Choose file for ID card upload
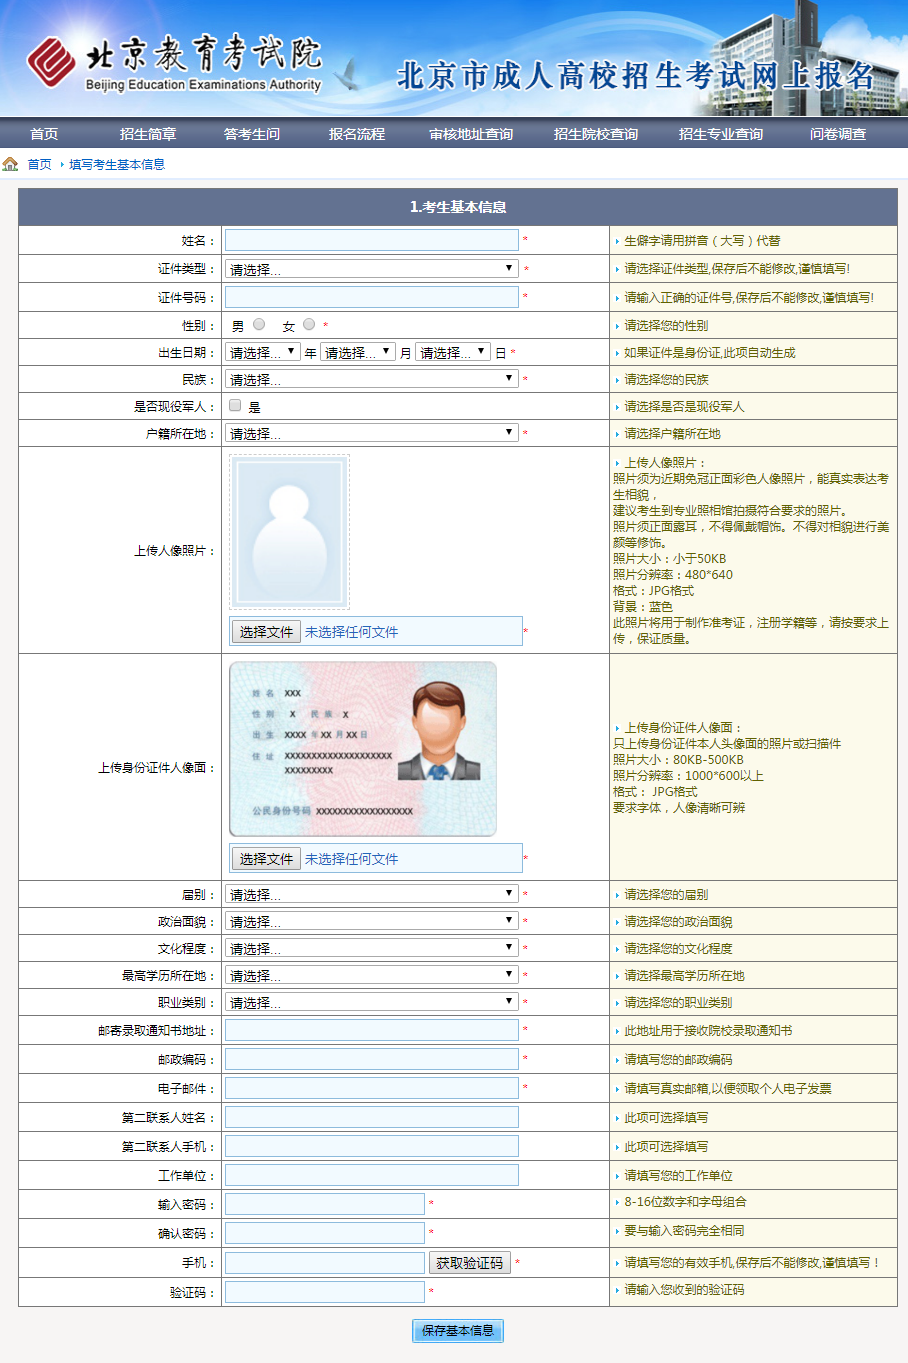Screen dimensions: 908x1363 pos(266,859)
